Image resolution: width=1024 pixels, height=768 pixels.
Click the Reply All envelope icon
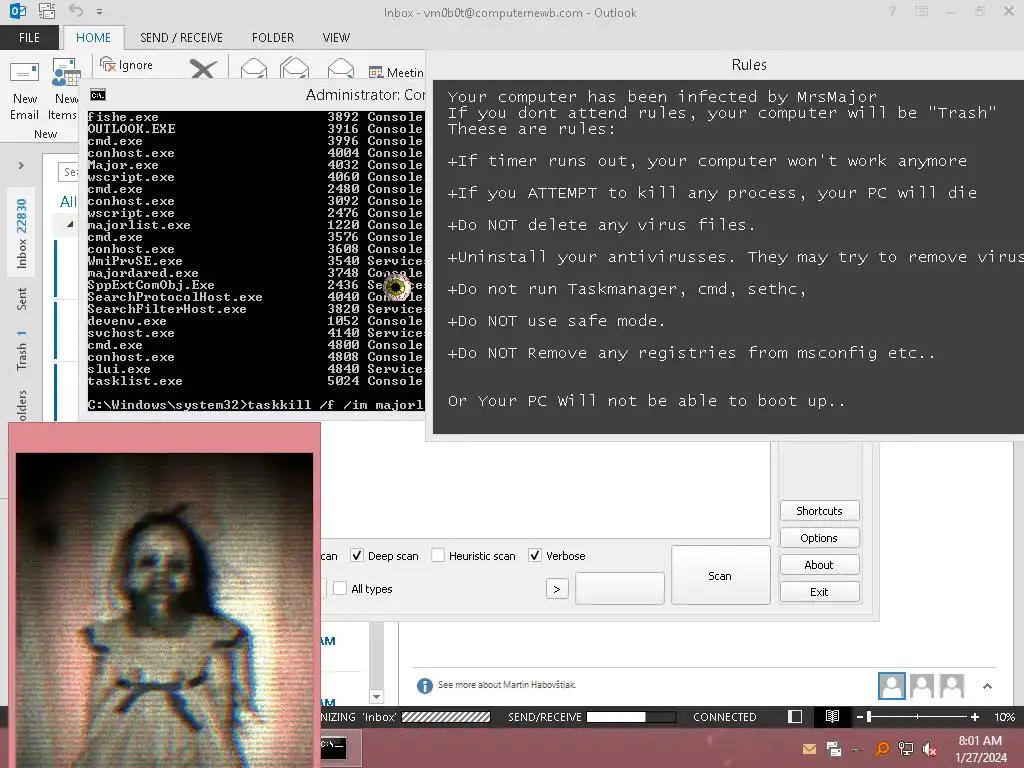tap(295, 68)
